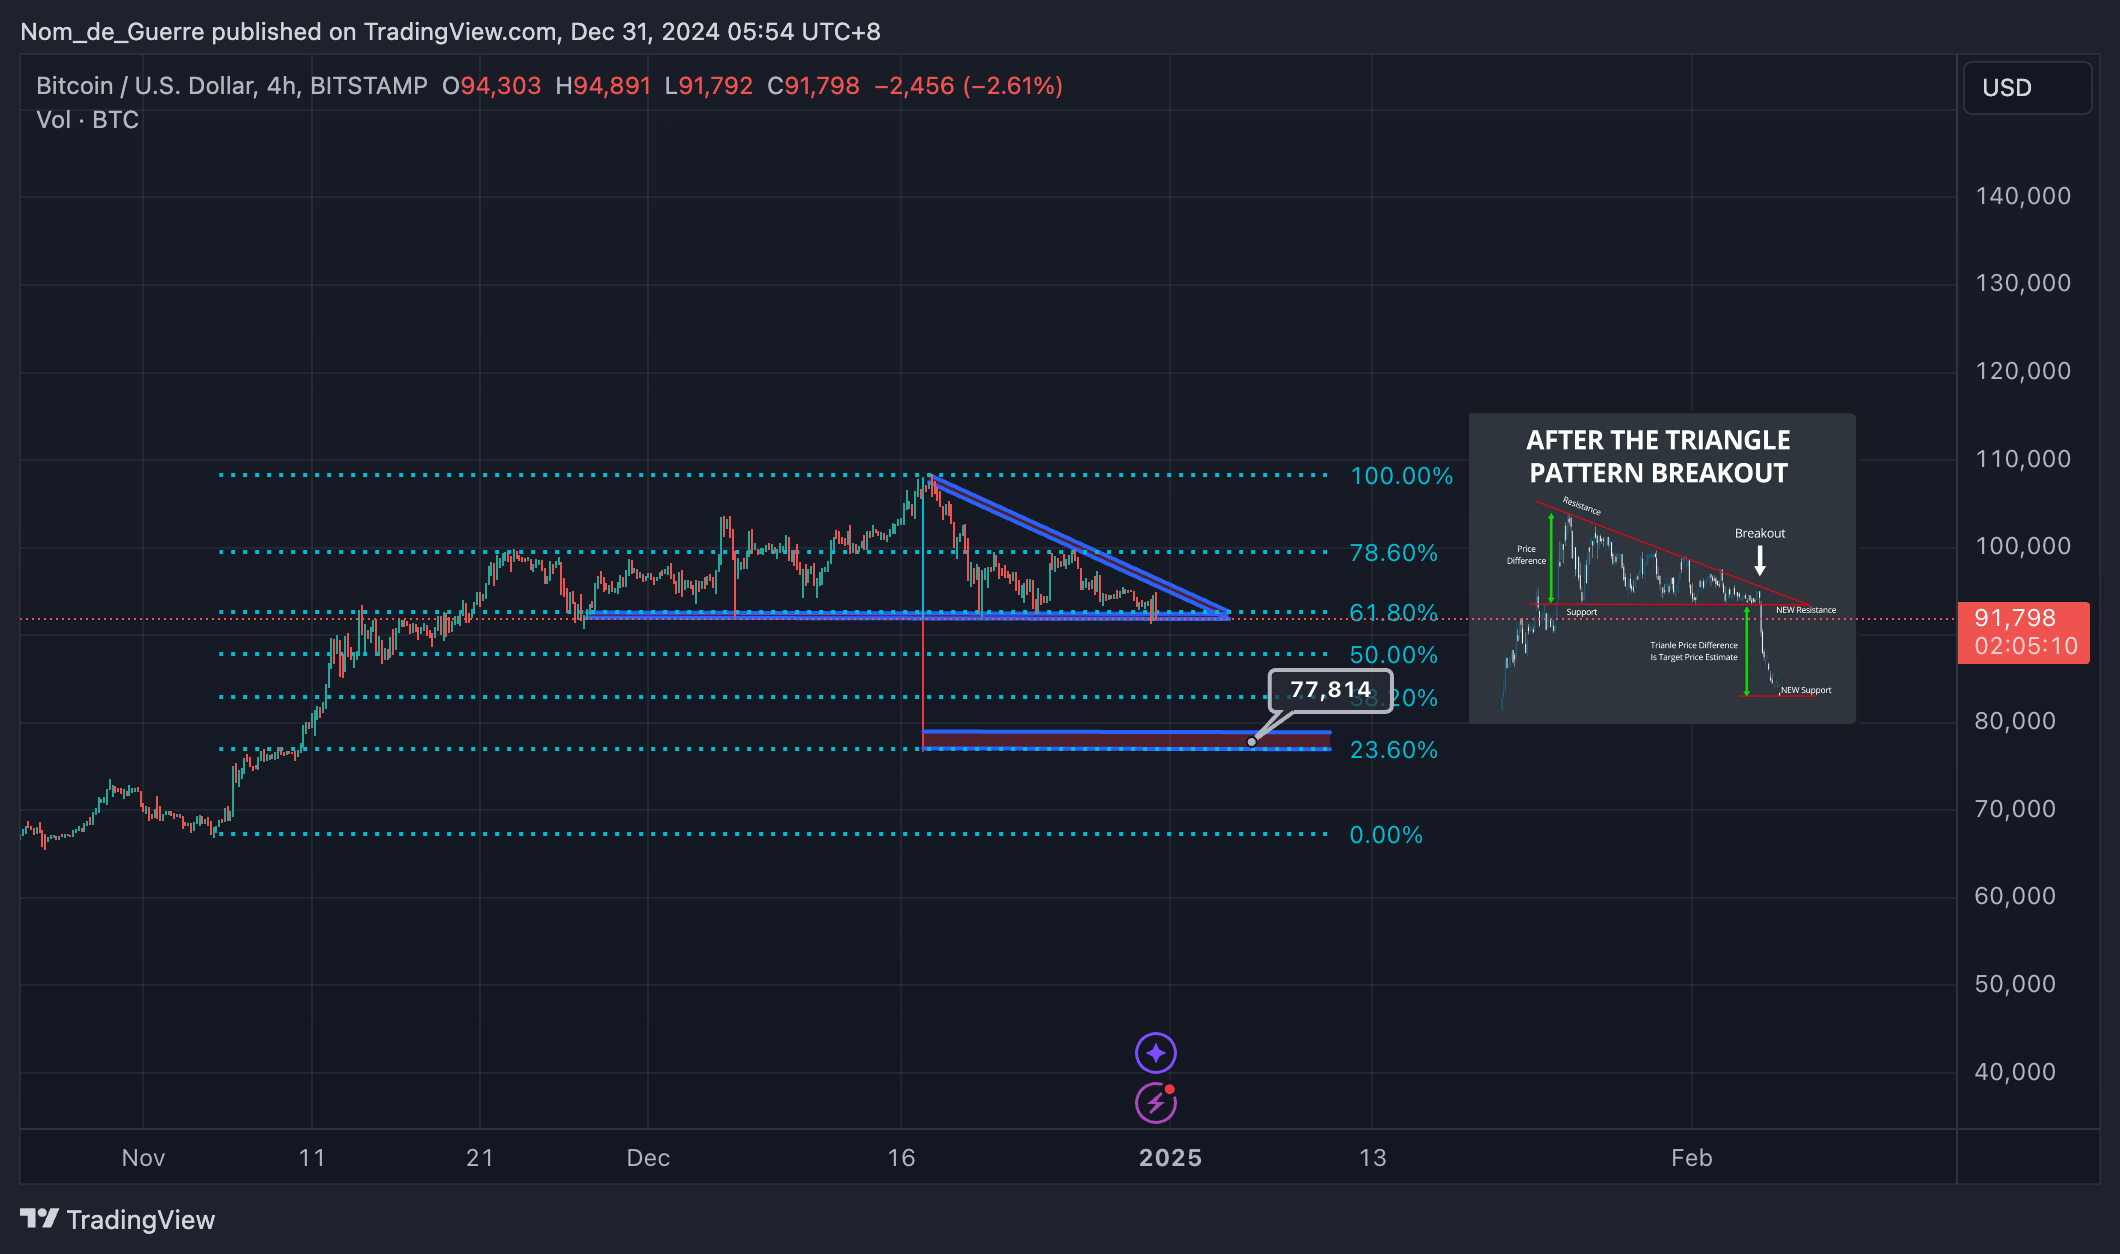This screenshot has width=2120, height=1254.
Task: Click the Dec date label on time axis
Action: 648,1158
